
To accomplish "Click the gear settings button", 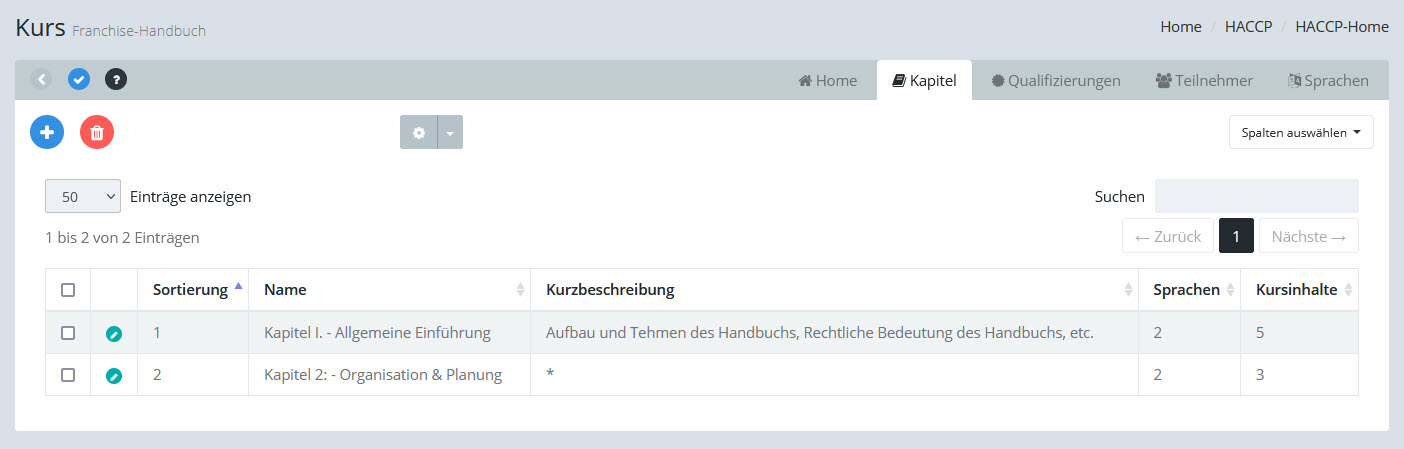I will pos(419,132).
